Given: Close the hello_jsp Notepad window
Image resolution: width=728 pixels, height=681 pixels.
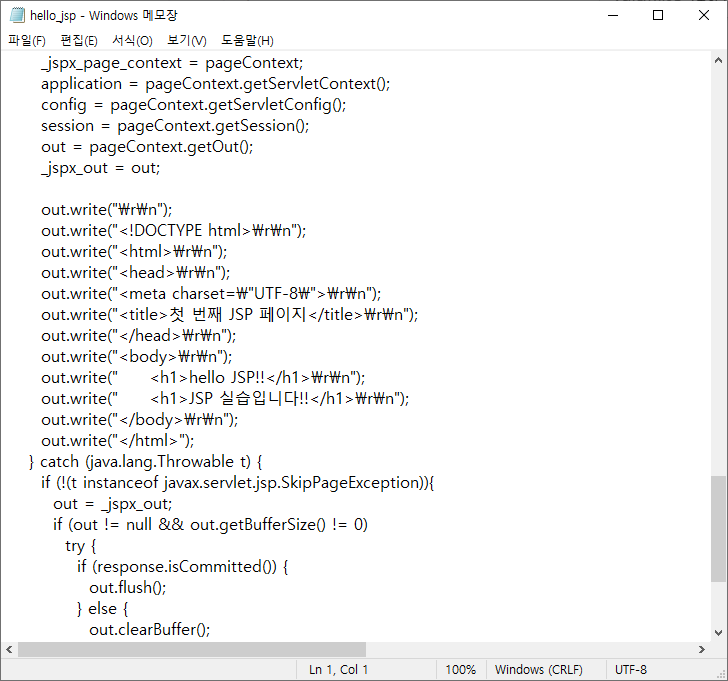Looking at the screenshot, I should (704, 15).
